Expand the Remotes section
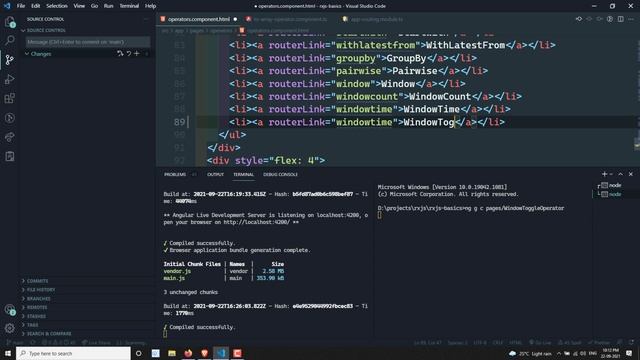Viewport: 640px width, 360px height. point(37,307)
